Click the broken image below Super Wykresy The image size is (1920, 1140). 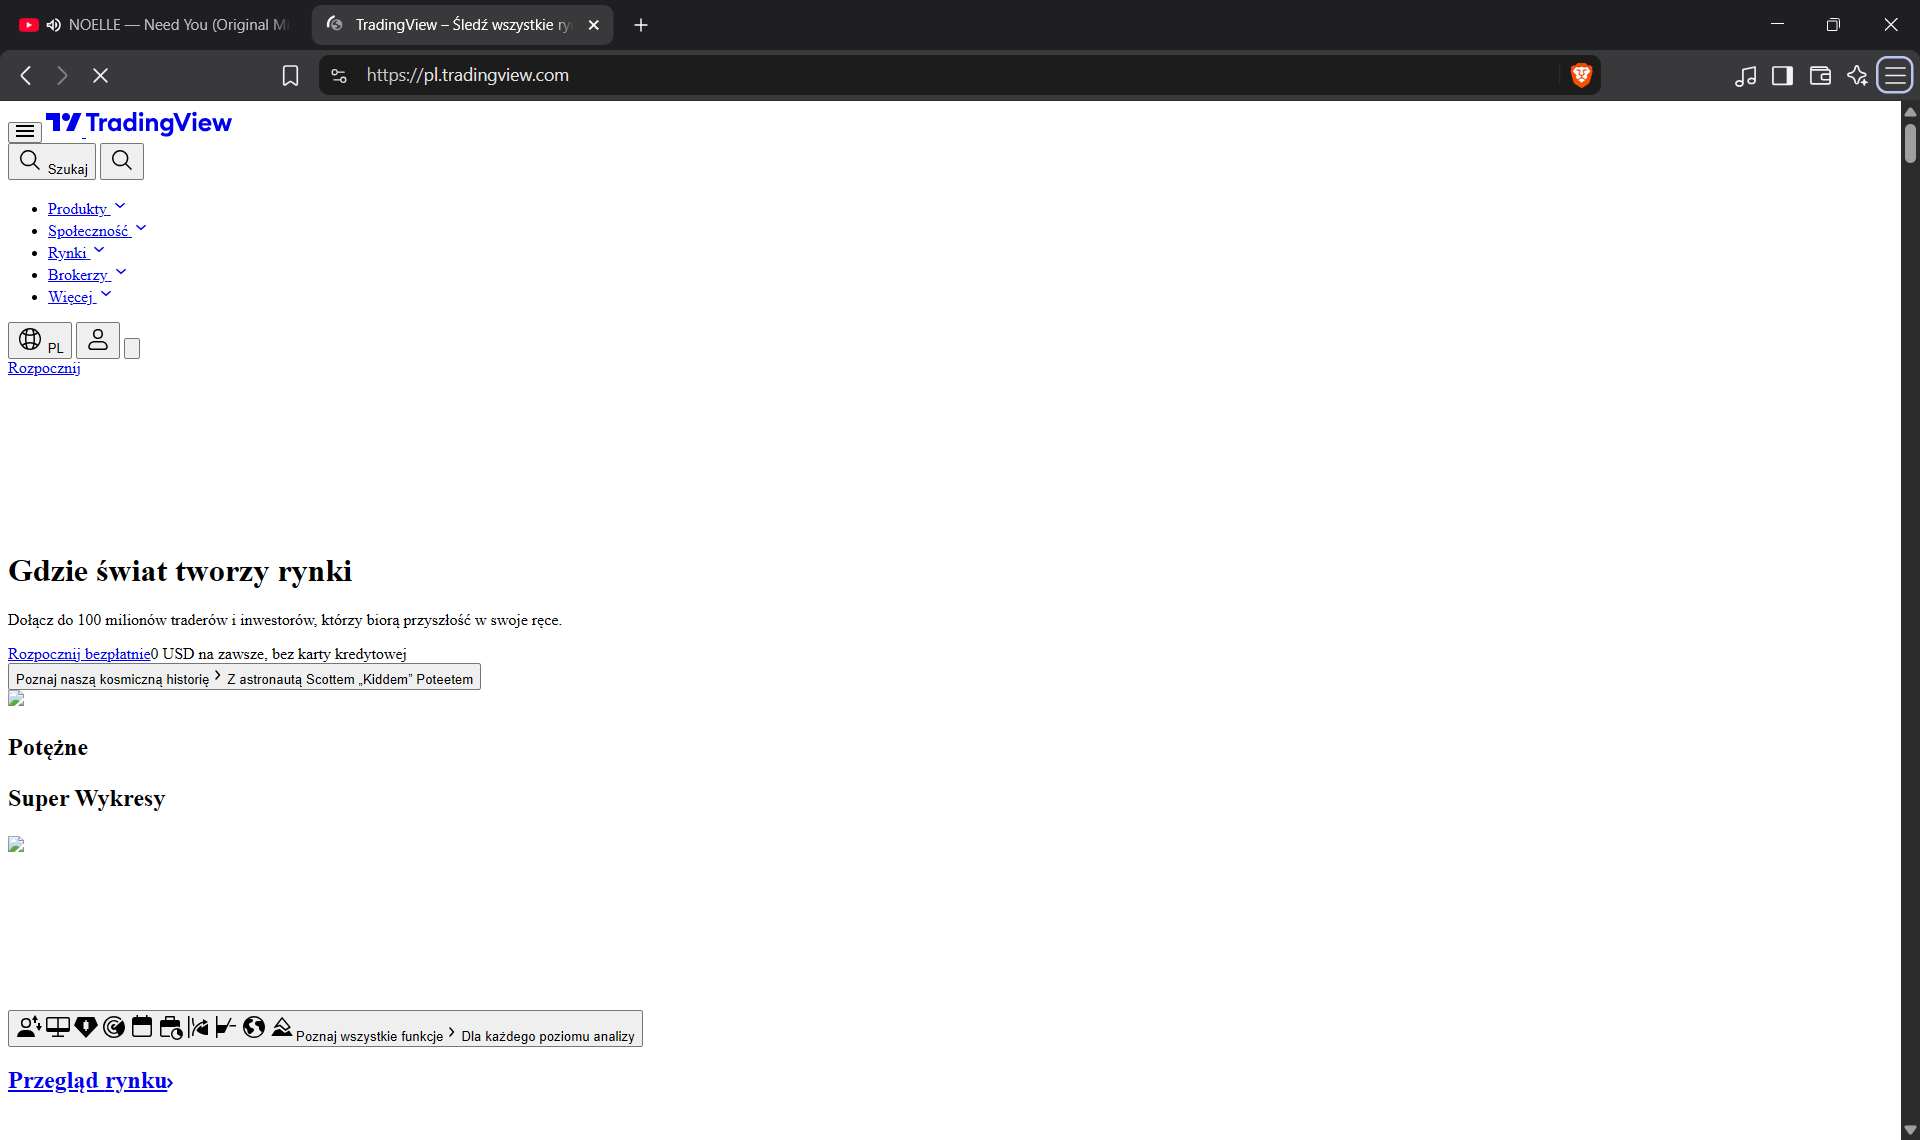[16, 845]
